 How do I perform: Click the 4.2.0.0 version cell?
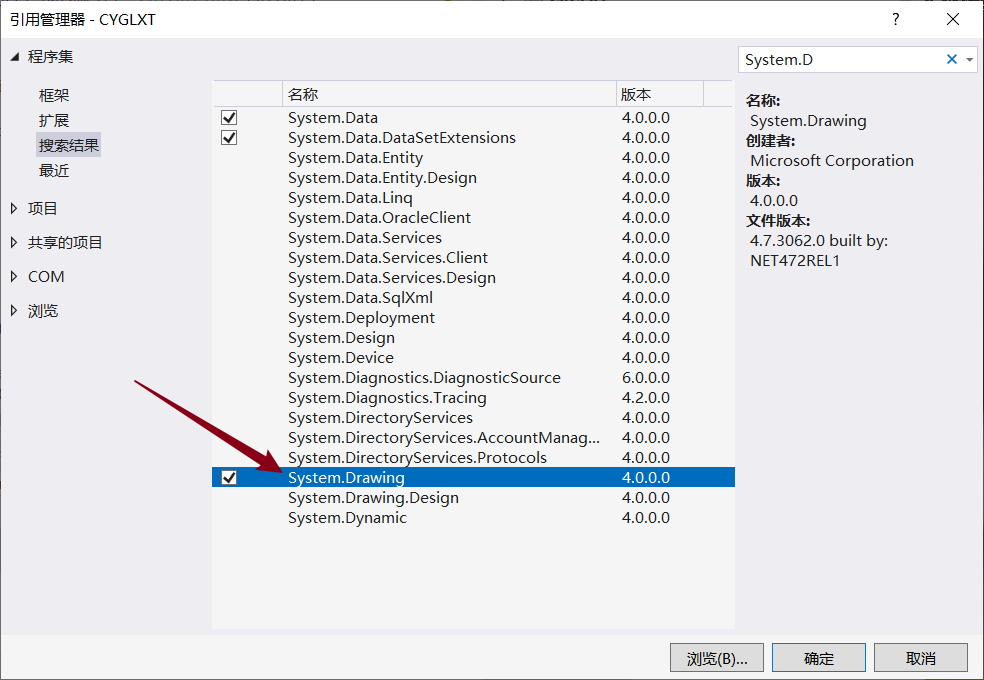(x=646, y=398)
